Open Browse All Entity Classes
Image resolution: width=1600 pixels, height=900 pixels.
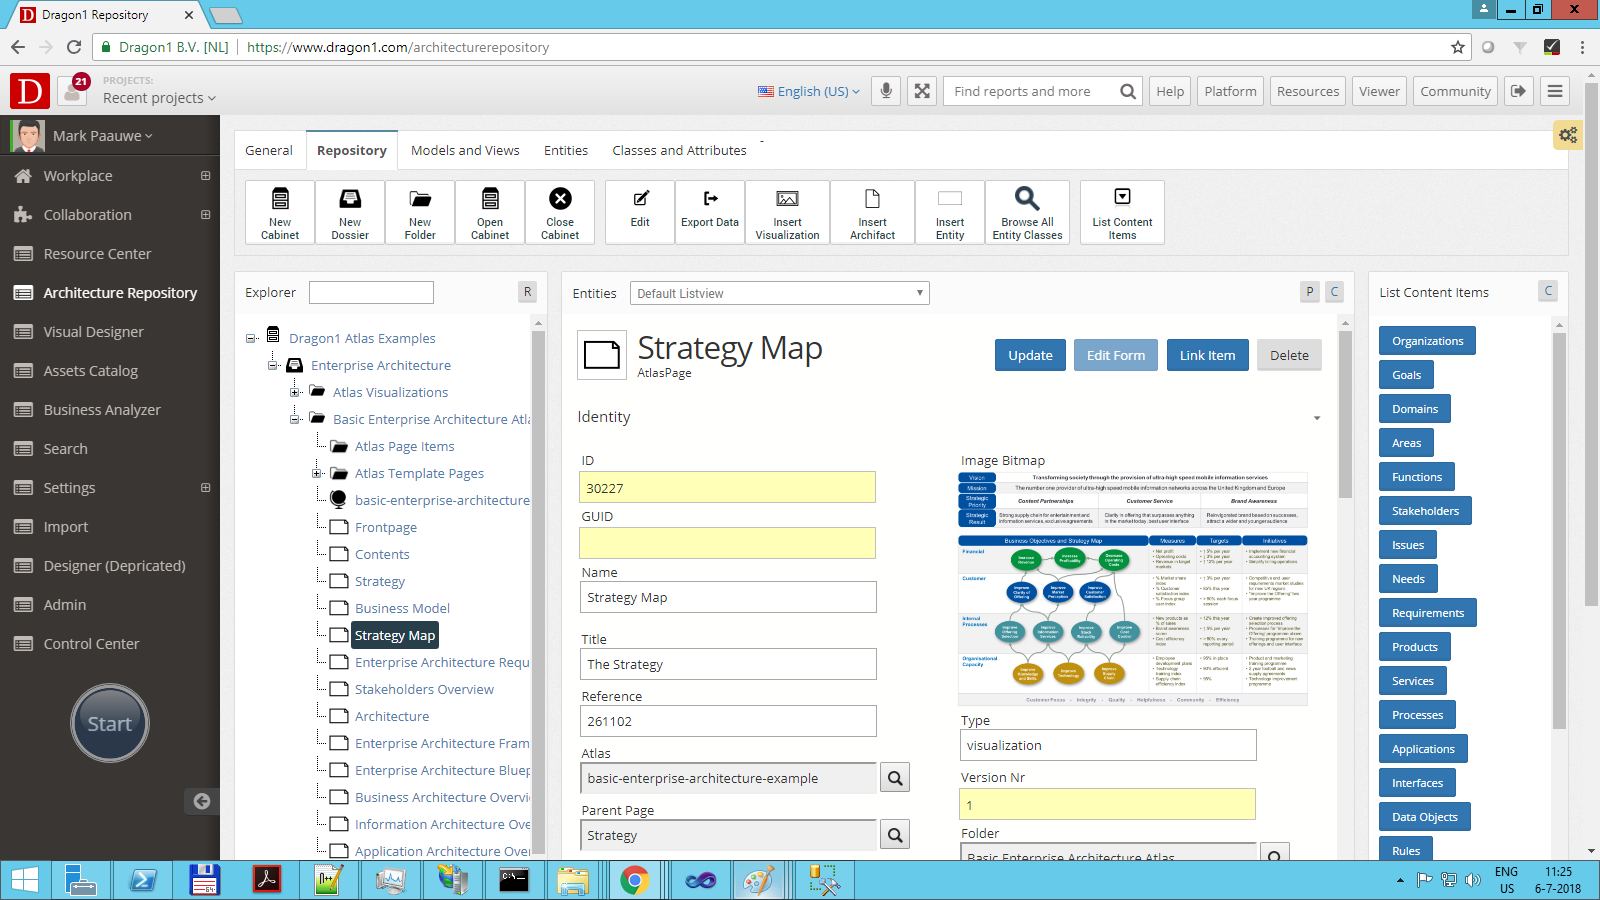point(1027,212)
